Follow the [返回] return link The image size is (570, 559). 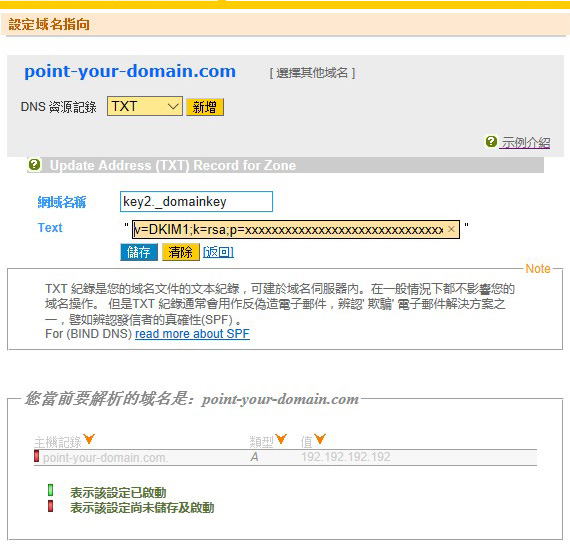218,252
